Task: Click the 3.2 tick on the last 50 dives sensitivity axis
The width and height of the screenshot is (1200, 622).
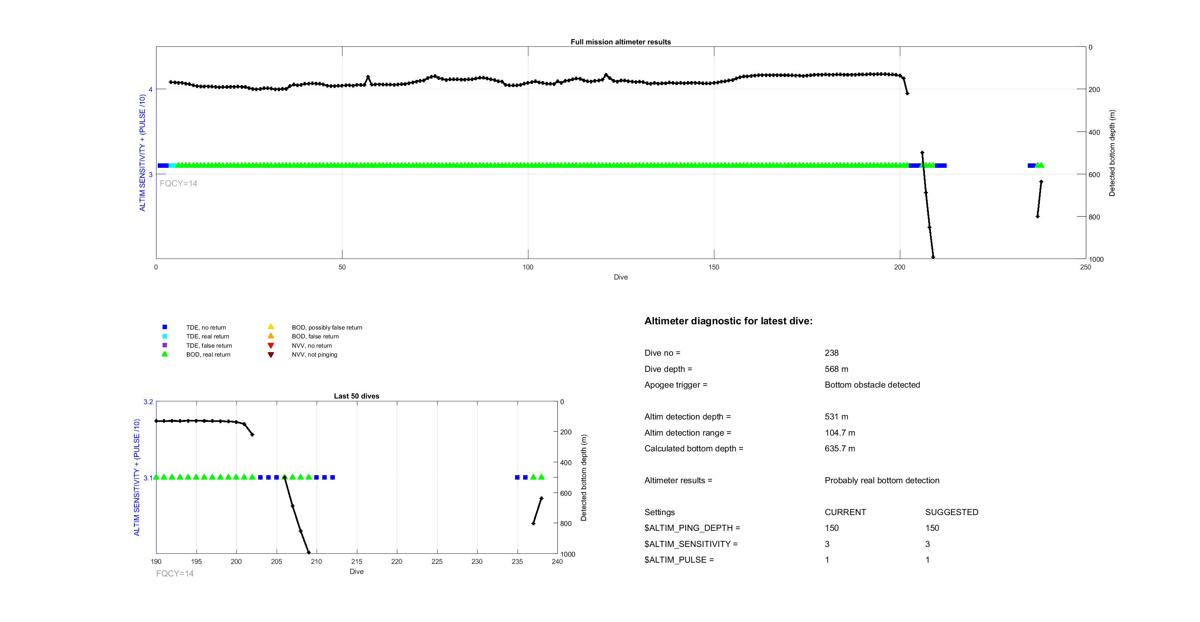Action: [x=148, y=402]
